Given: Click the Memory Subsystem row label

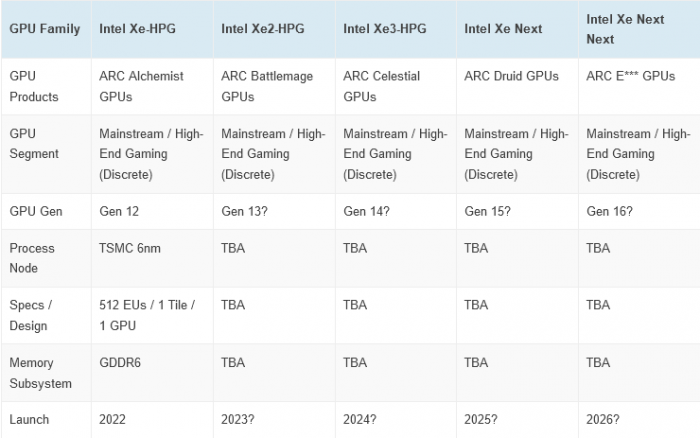Looking at the screenshot, I should tap(39, 372).
